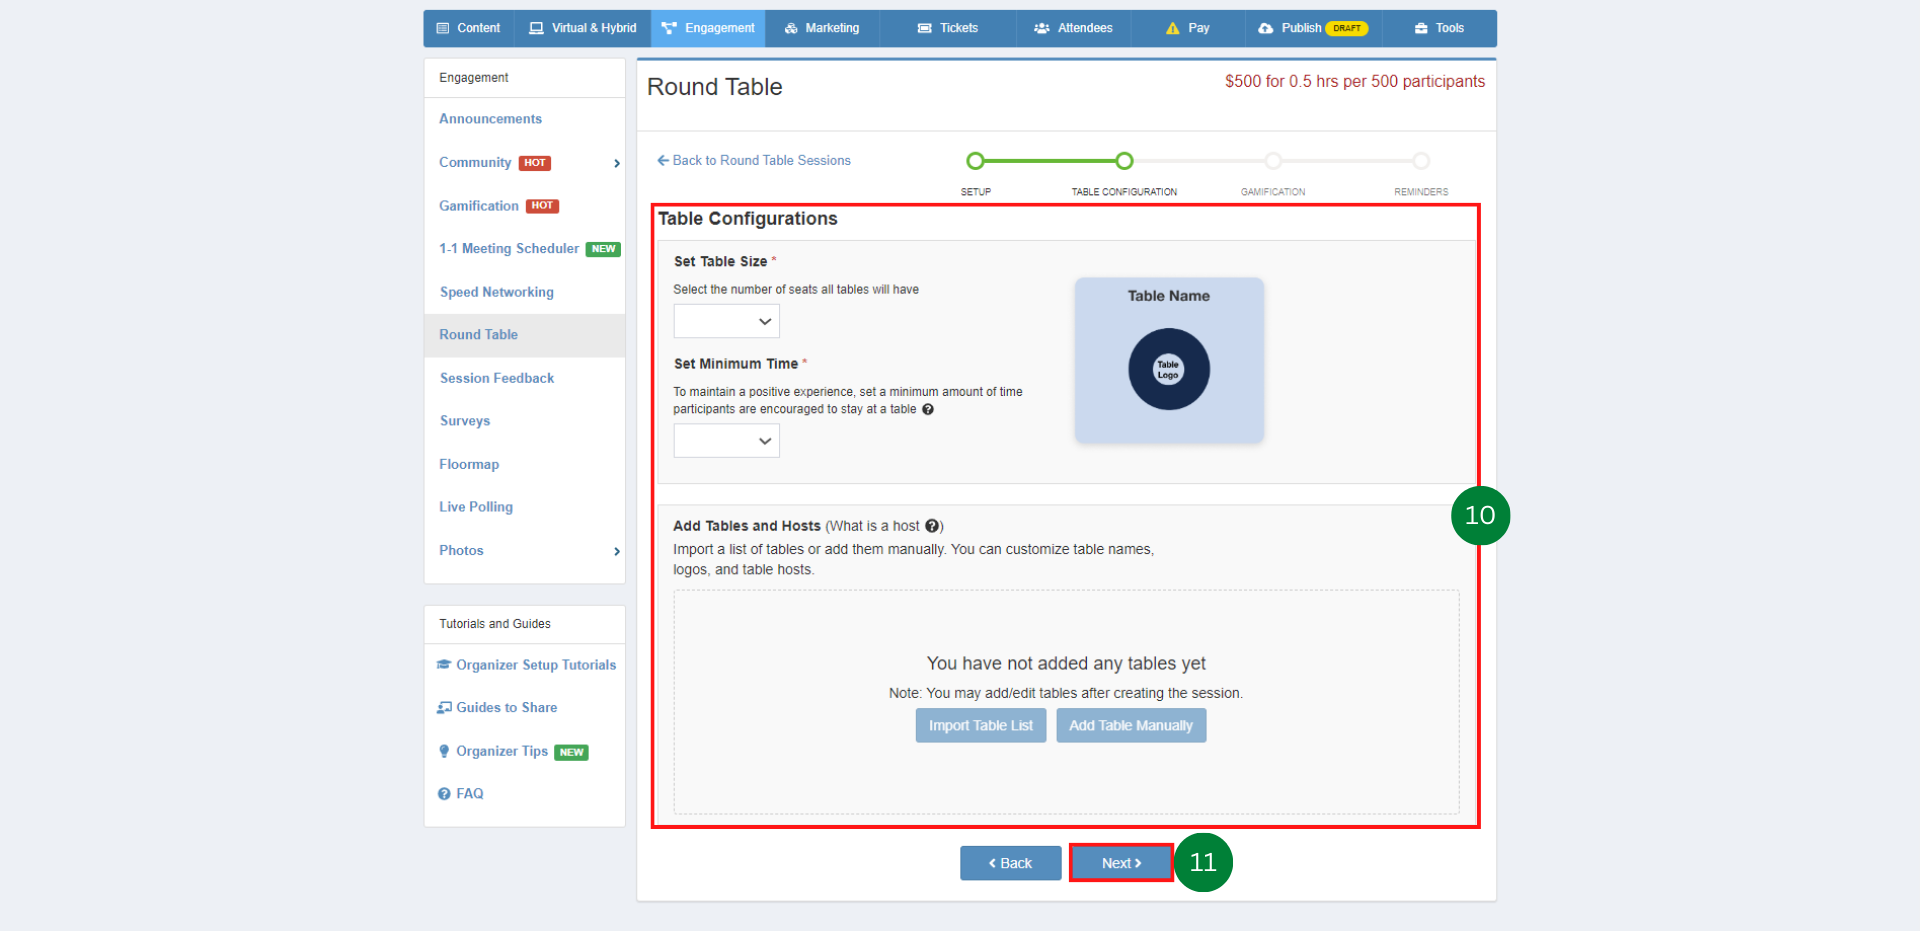Viewport: 1920px width, 931px height.
Task: Expand the Photos sidebar section
Action: click(616, 550)
